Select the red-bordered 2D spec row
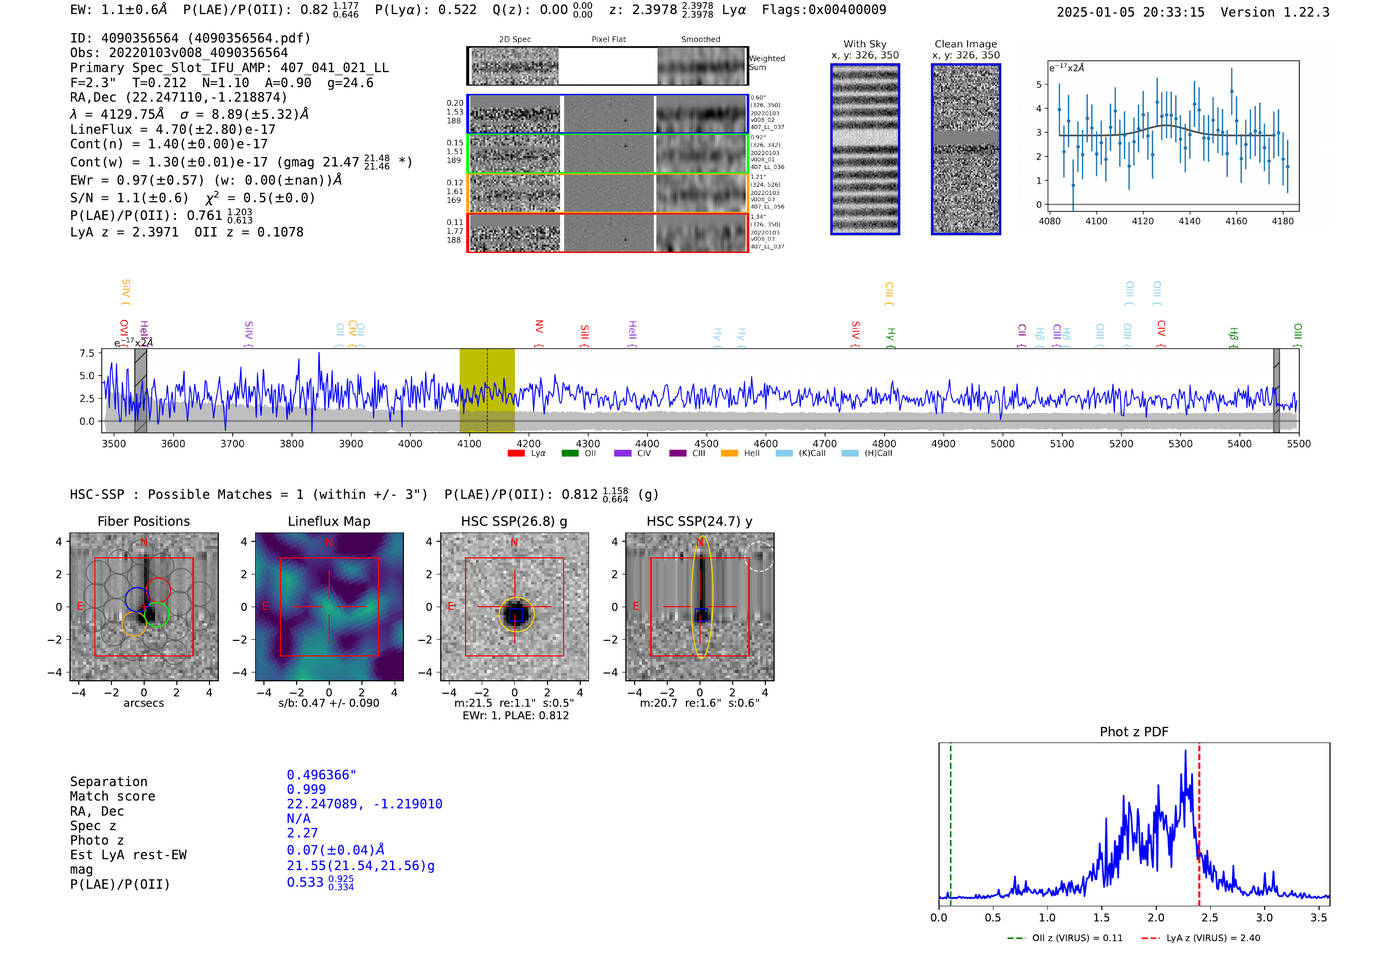 coord(607,232)
